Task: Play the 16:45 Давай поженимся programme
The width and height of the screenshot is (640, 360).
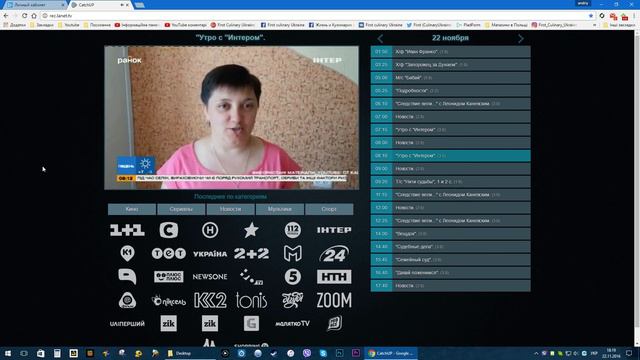Action: 451,273
